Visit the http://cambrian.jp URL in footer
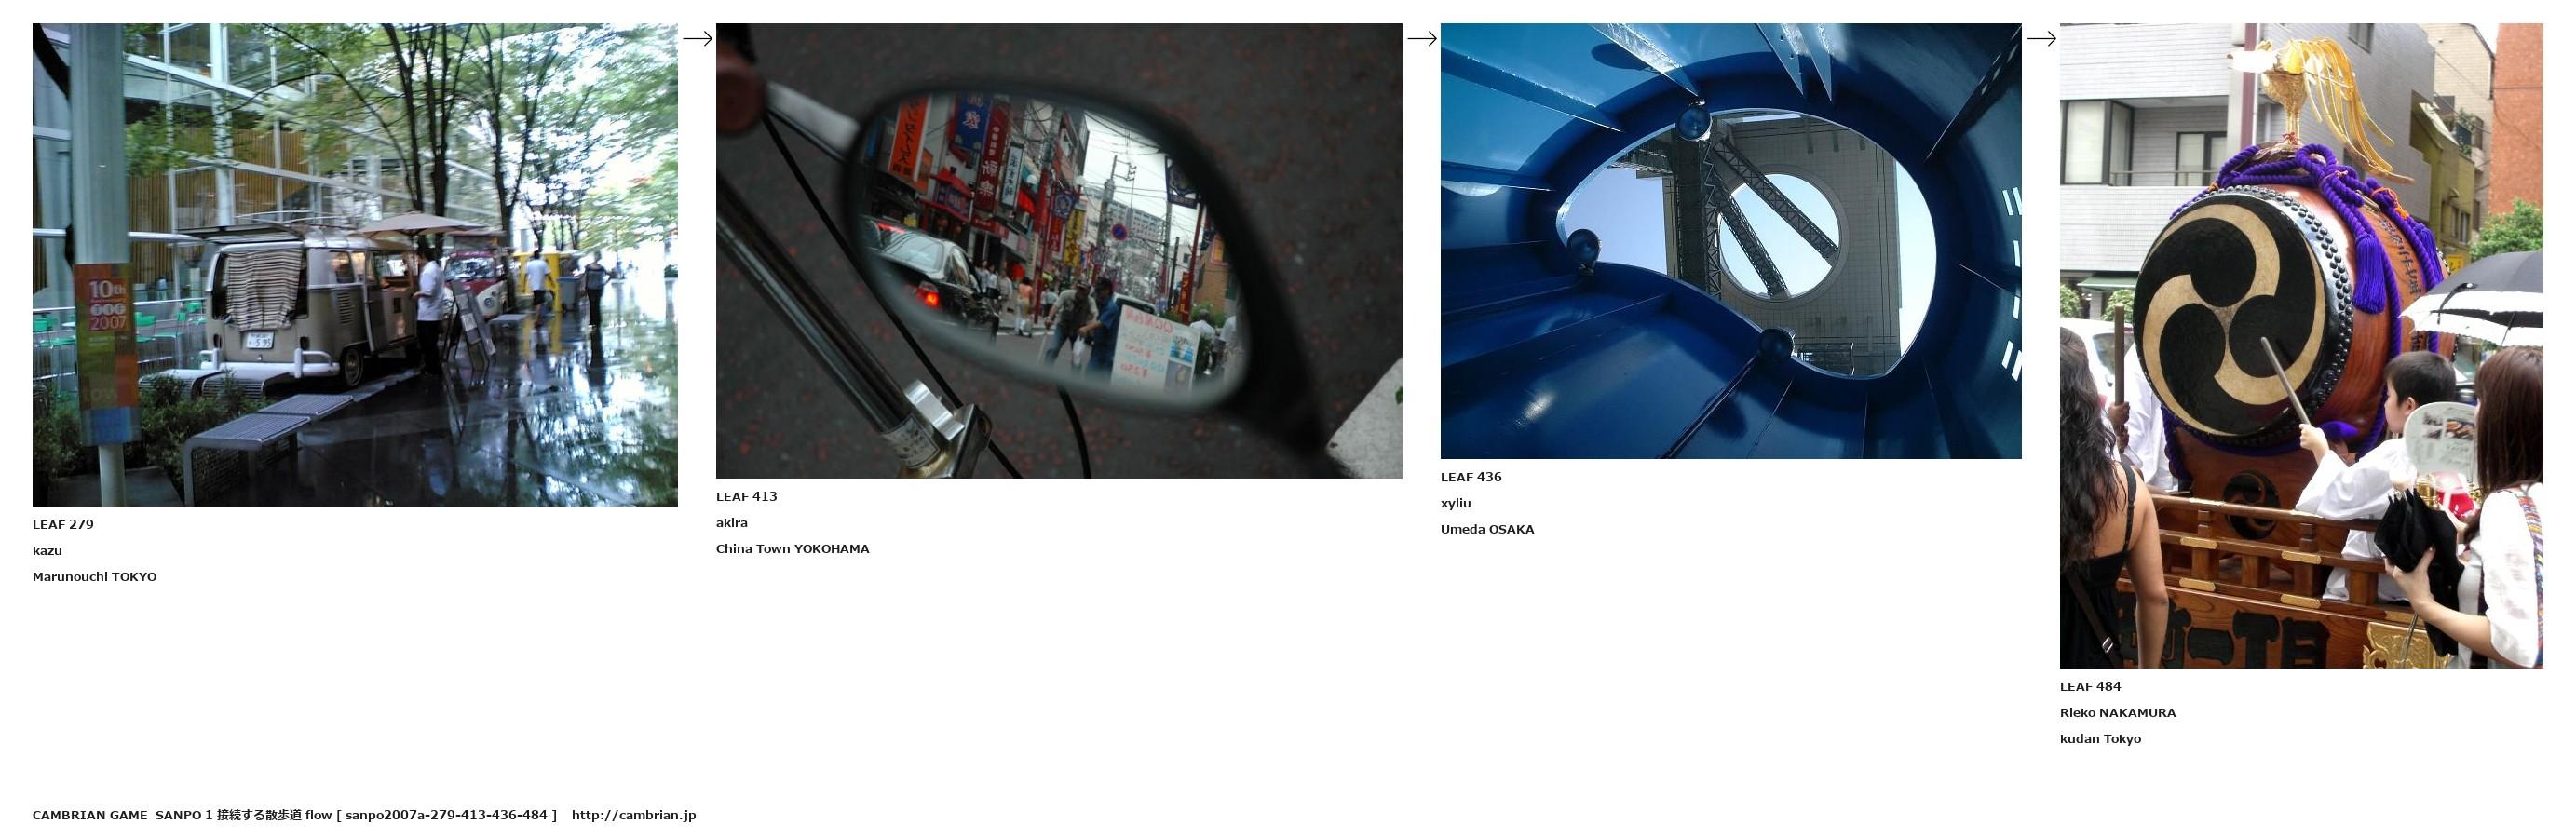 coord(633,815)
